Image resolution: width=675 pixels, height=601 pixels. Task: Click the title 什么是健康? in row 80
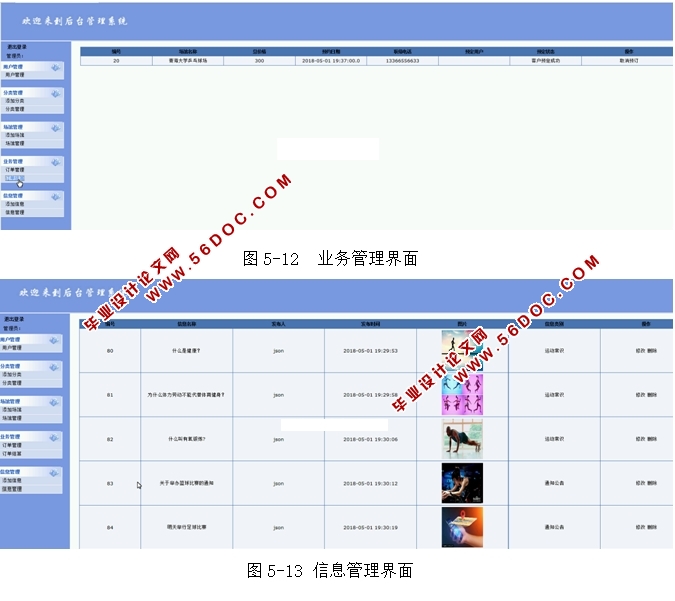186,351
